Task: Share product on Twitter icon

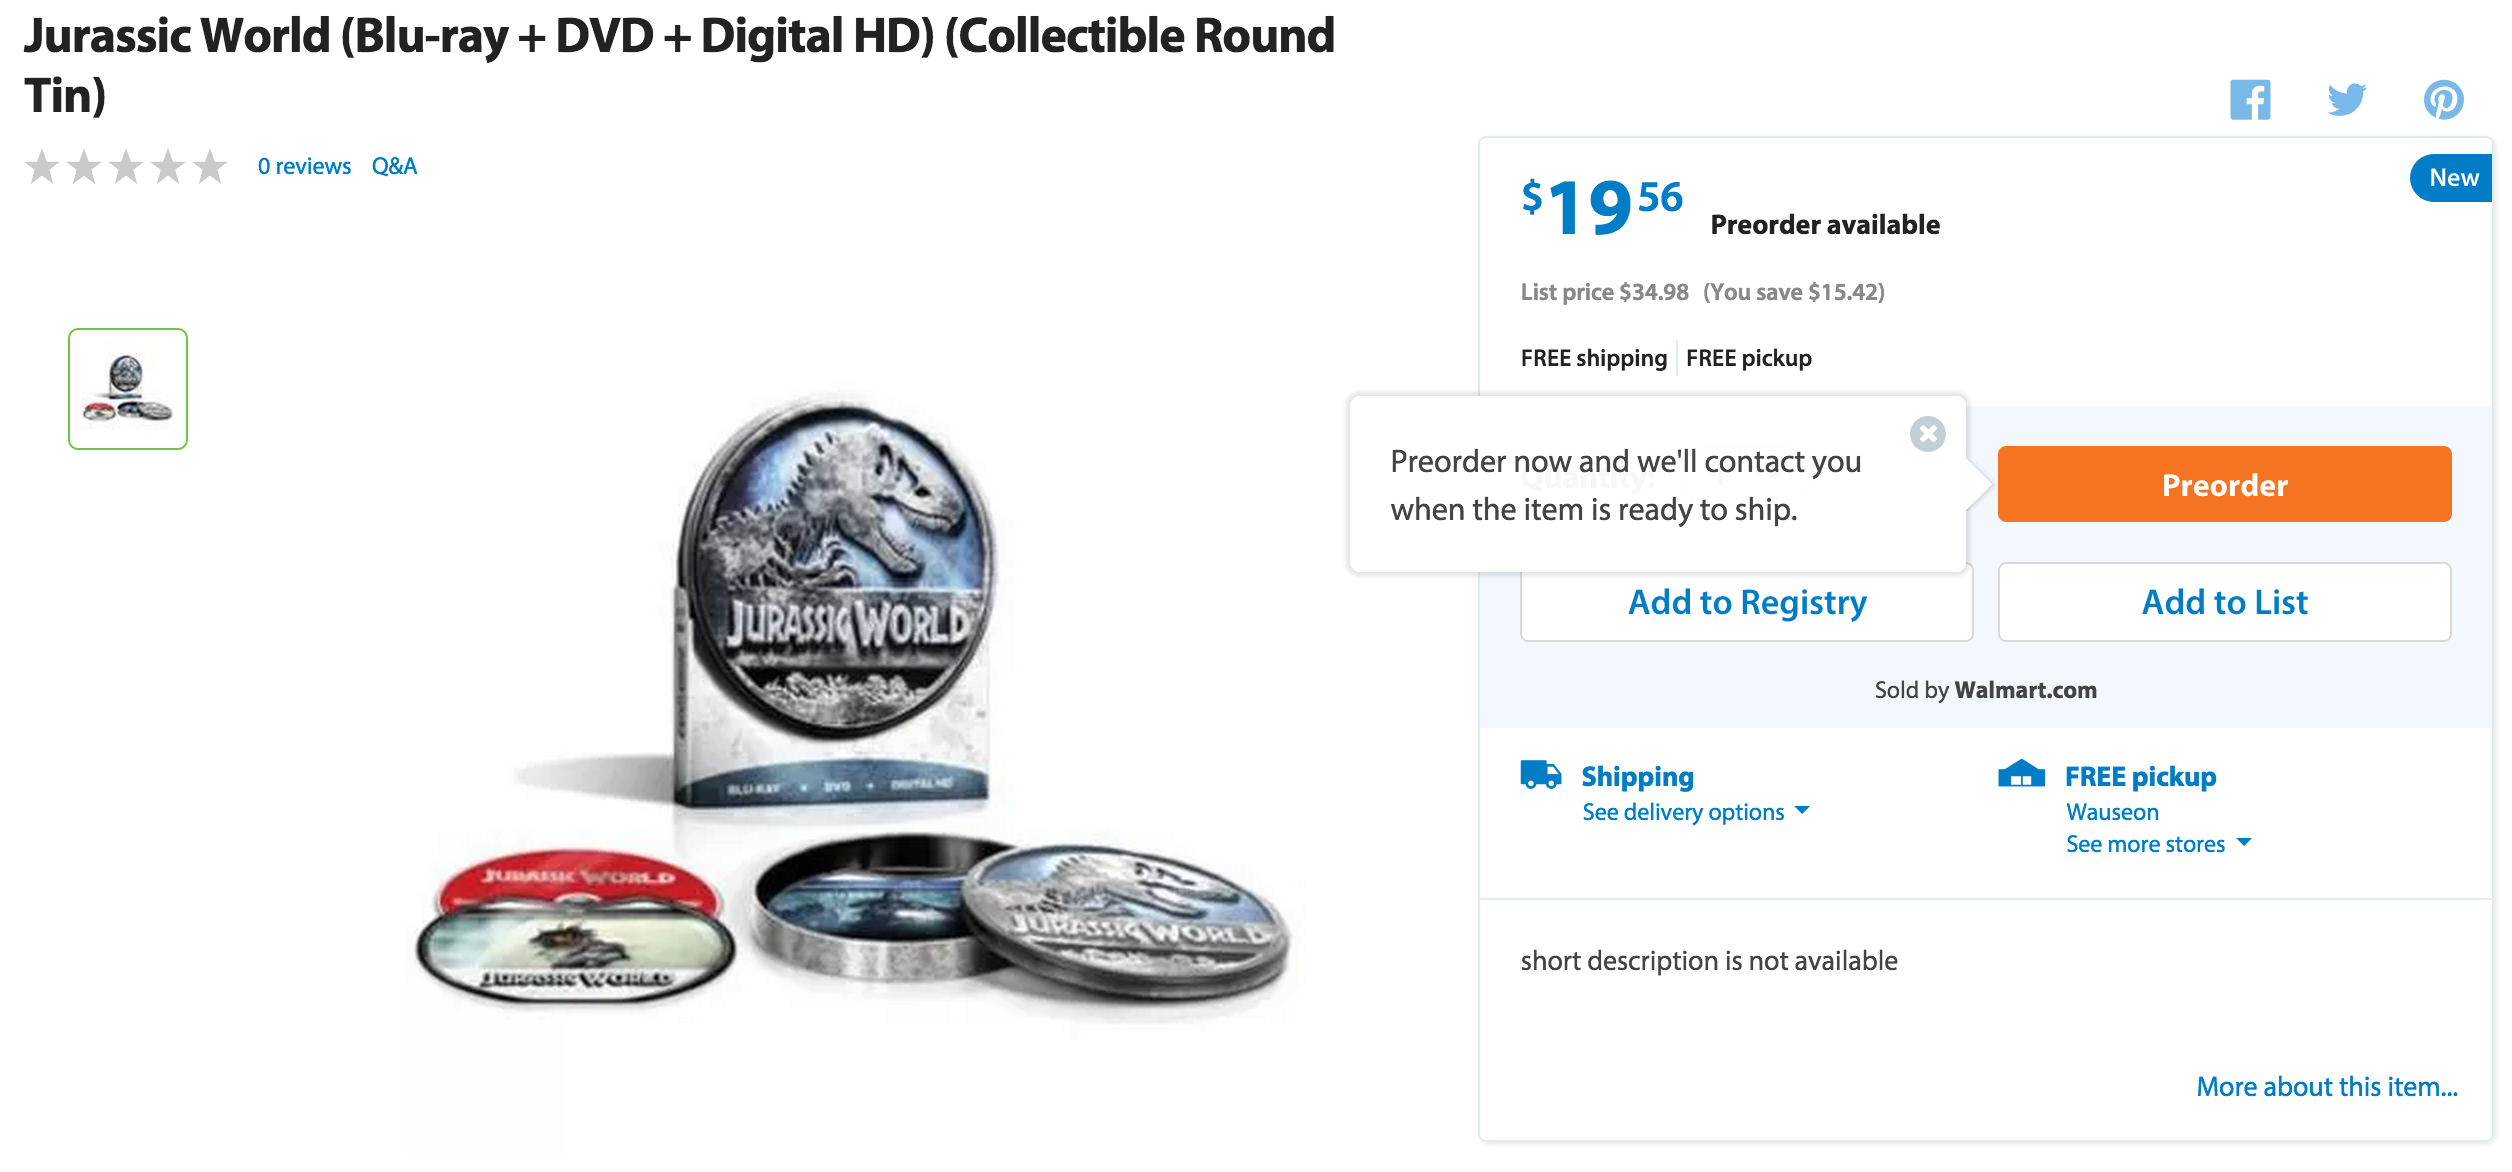Action: [x=2346, y=100]
